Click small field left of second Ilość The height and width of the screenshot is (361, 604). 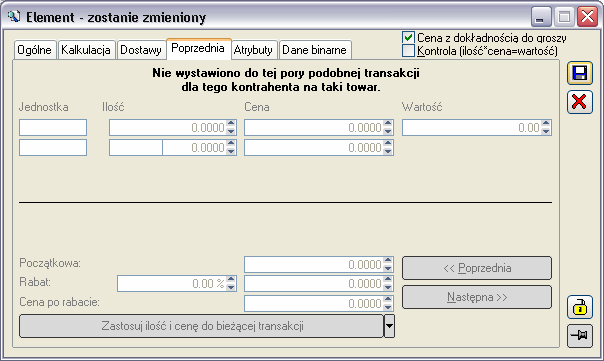136,148
